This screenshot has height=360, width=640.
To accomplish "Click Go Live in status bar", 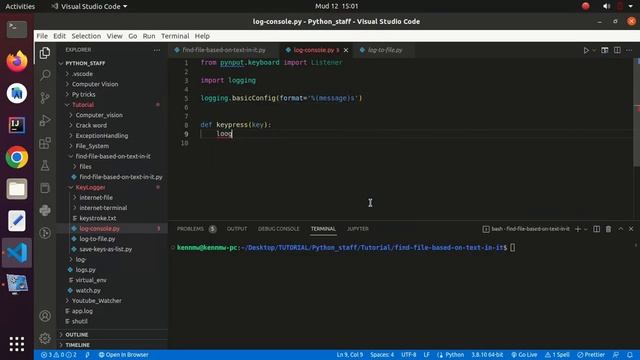I will (524, 355).
